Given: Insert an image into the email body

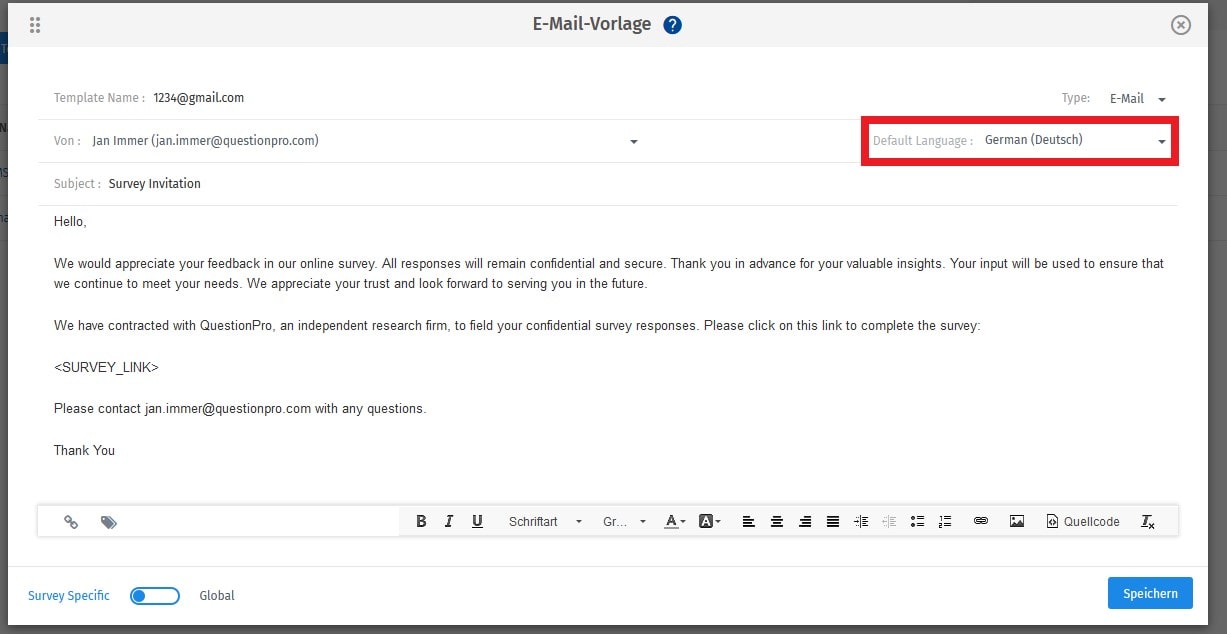Looking at the screenshot, I should 1017,520.
